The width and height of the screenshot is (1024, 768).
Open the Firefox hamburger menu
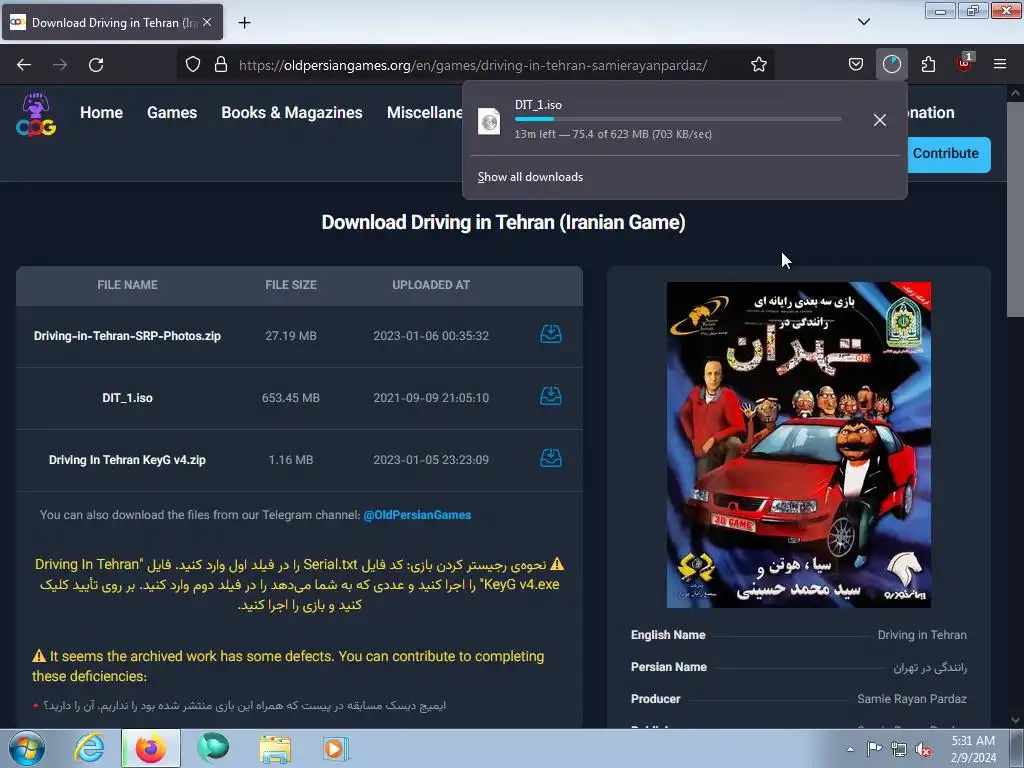pyautogui.click(x=1000, y=65)
